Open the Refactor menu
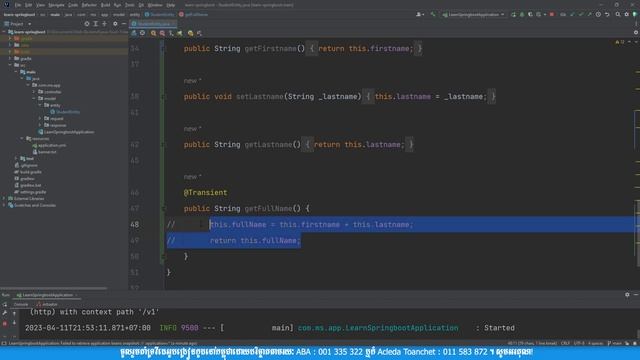 (89, 5)
